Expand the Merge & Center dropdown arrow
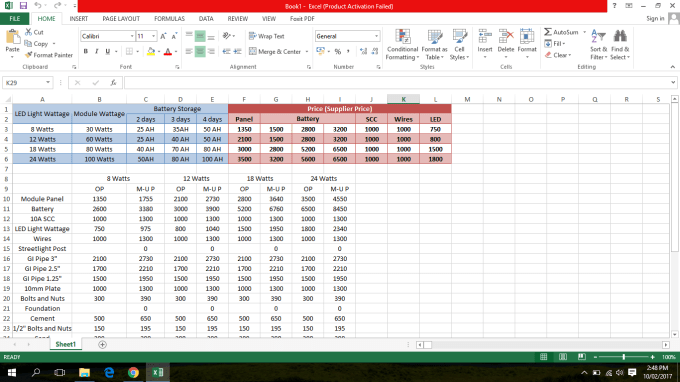 307,52
